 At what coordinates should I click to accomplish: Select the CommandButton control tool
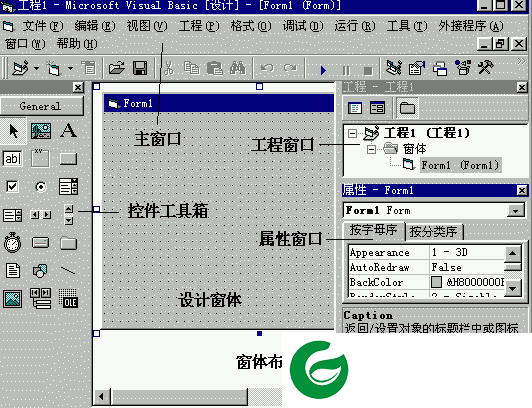pos(69,159)
